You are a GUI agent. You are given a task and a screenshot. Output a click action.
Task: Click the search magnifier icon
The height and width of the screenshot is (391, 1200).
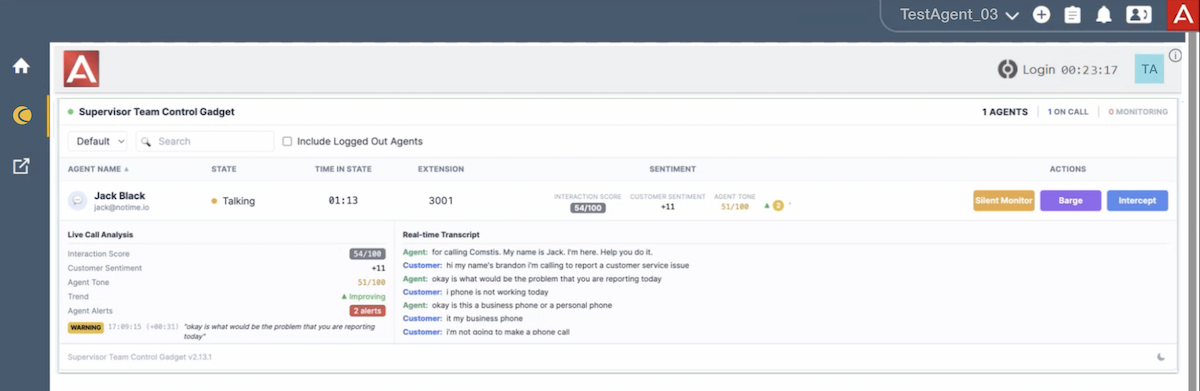coord(146,141)
